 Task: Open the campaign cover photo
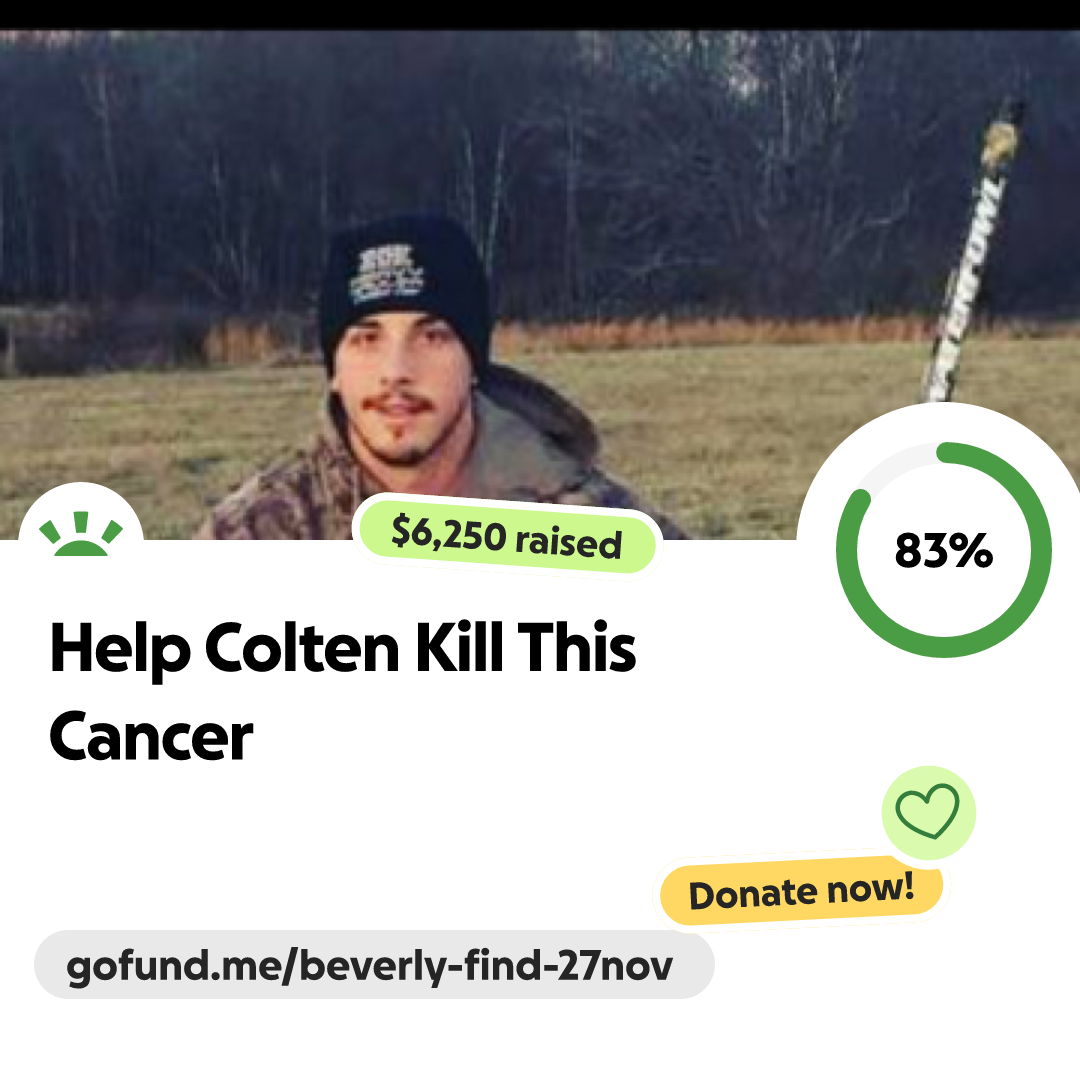pos(540,284)
